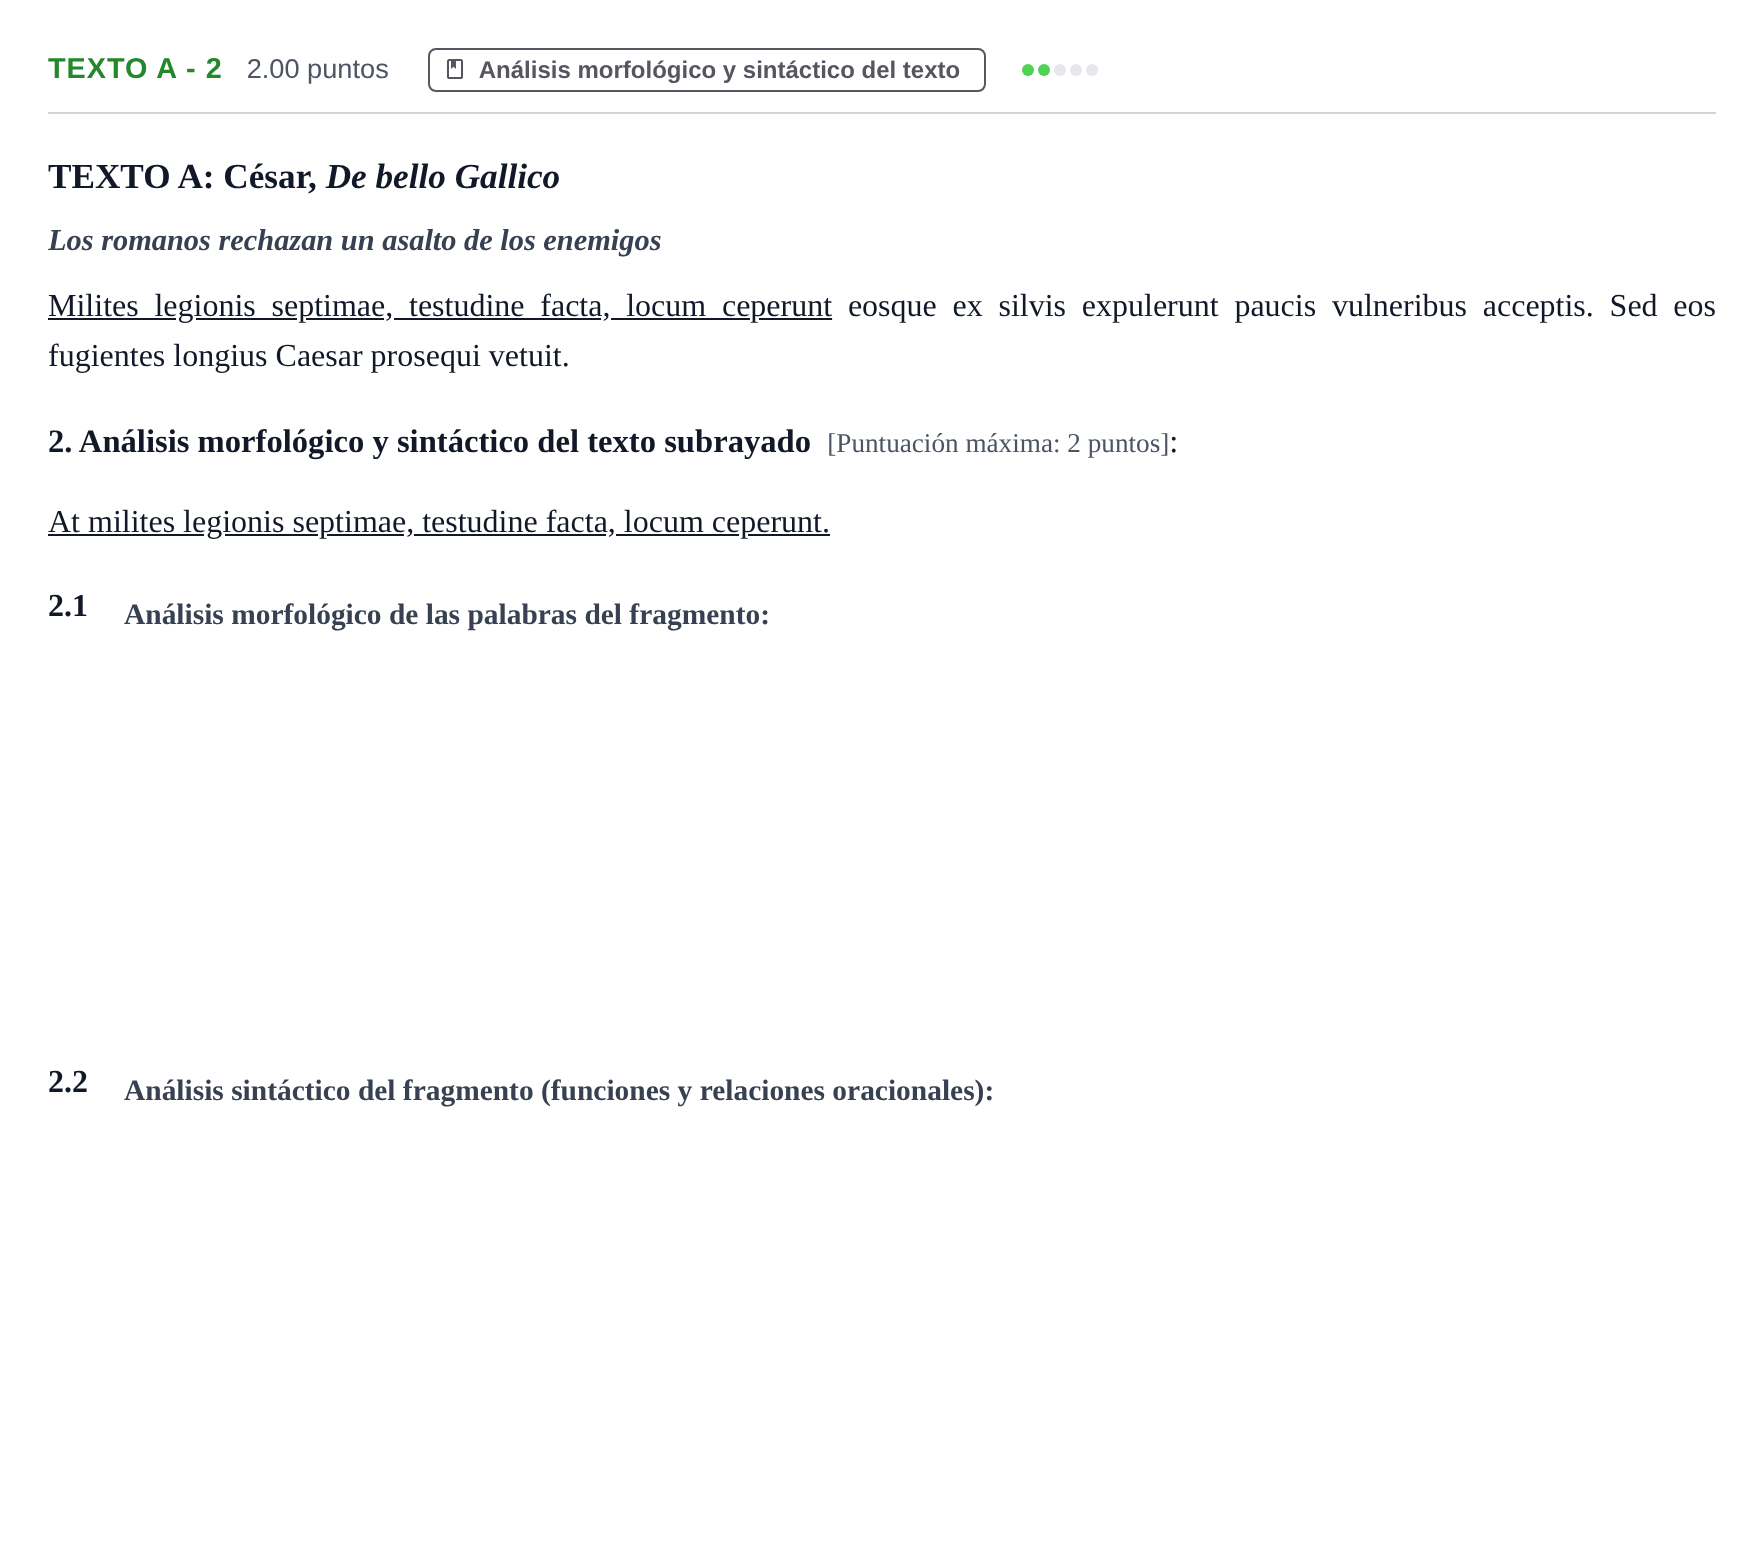This screenshot has height=1554, width=1764.
Task: Click the Análisis morfológico de las palabras prompt
Action: coord(447,615)
